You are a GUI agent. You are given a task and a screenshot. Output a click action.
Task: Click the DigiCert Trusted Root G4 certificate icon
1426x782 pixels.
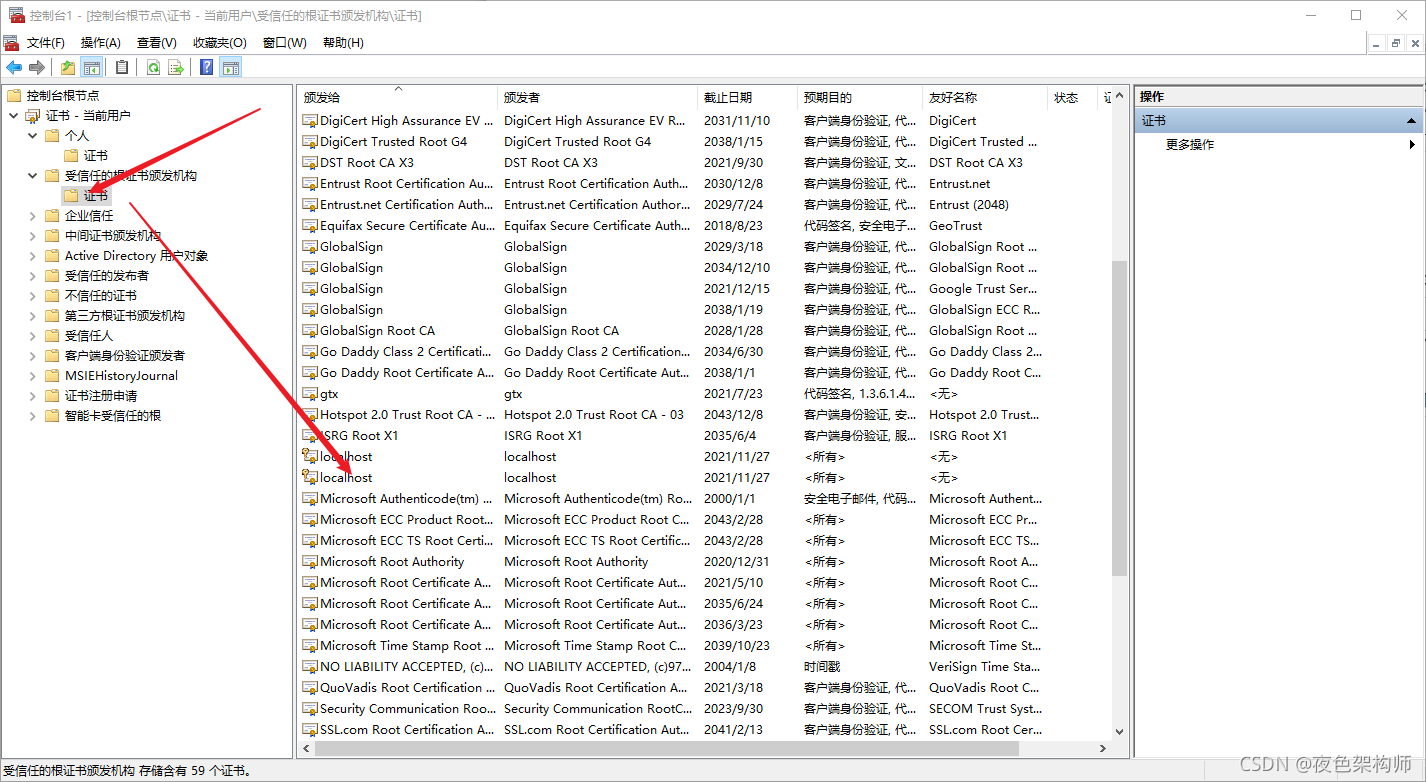click(310, 141)
